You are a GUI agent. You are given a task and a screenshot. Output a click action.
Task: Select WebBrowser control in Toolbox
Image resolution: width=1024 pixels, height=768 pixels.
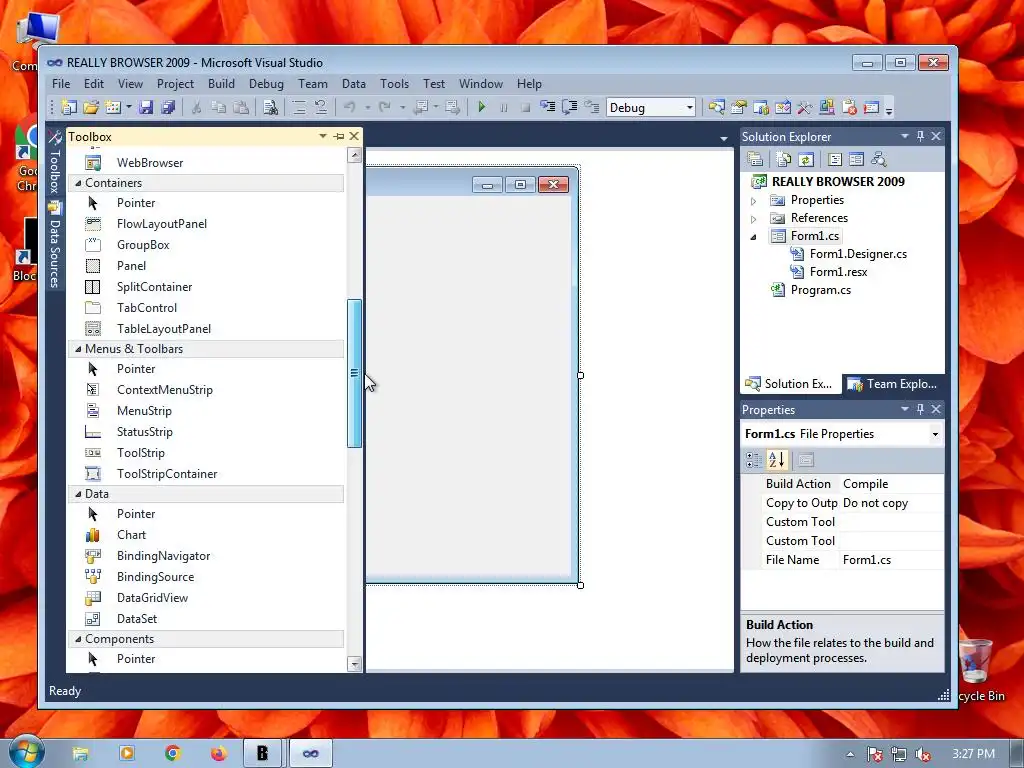(150, 163)
